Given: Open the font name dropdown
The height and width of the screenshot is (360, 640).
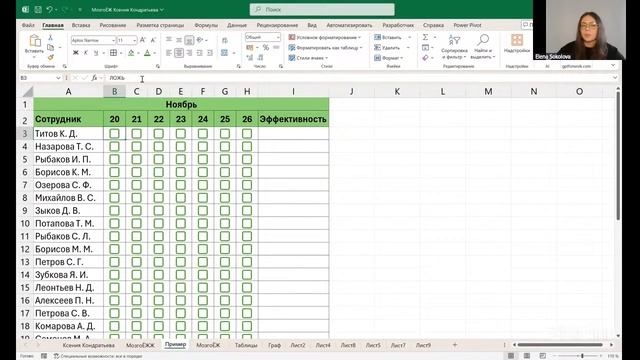Looking at the screenshot, I should pos(113,40).
